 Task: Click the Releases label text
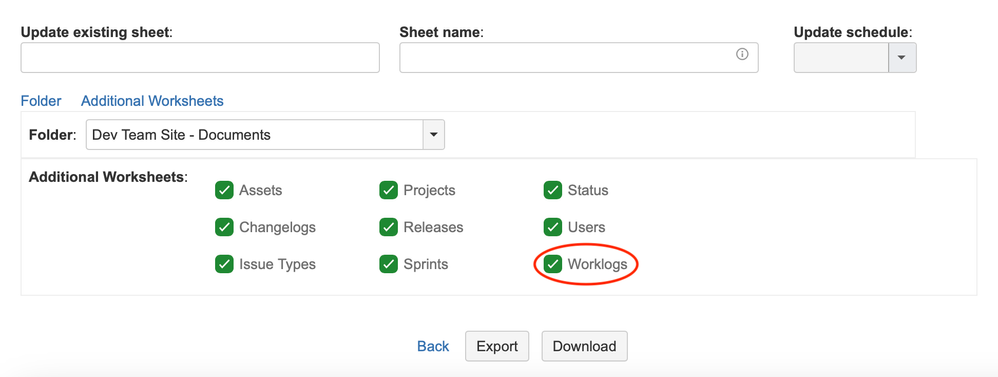pyautogui.click(x=433, y=227)
